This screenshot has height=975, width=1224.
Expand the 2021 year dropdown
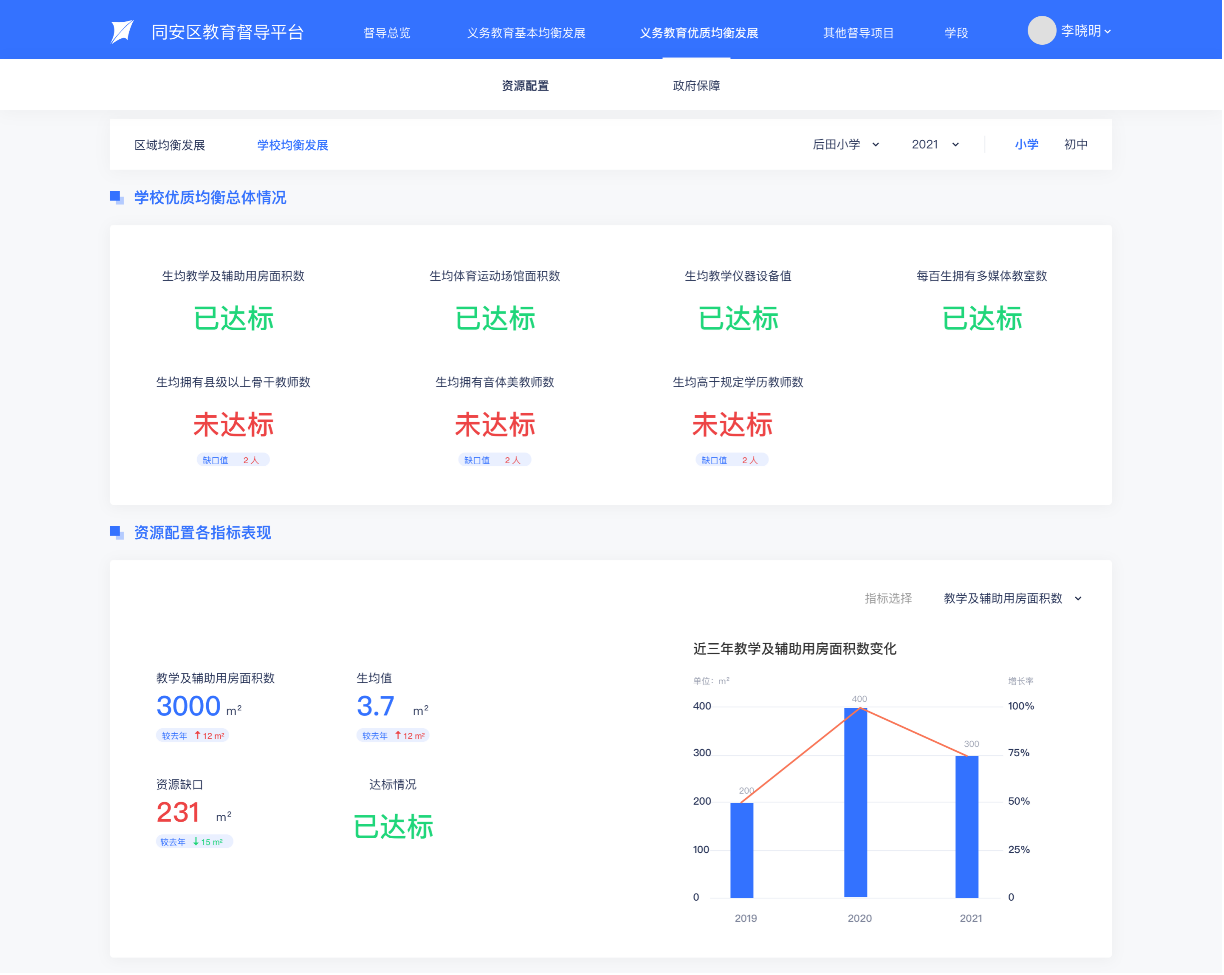pyautogui.click(x=935, y=145)
